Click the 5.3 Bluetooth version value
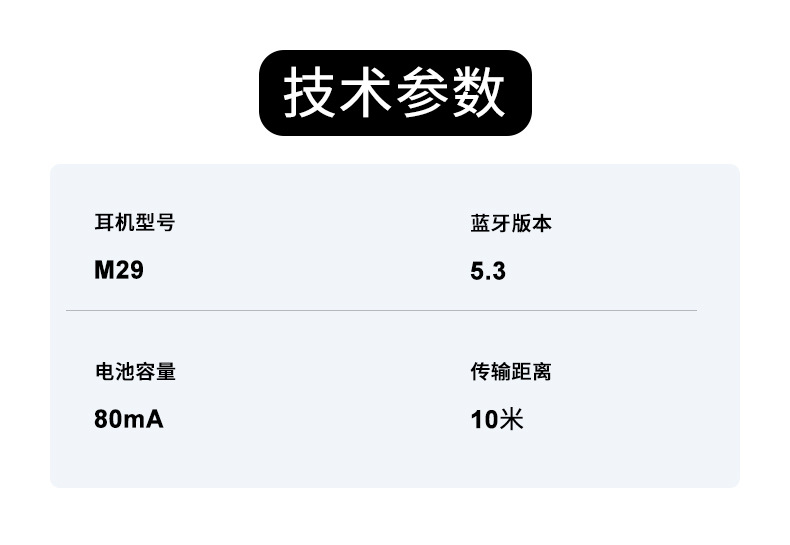 [x=488, y=270]
